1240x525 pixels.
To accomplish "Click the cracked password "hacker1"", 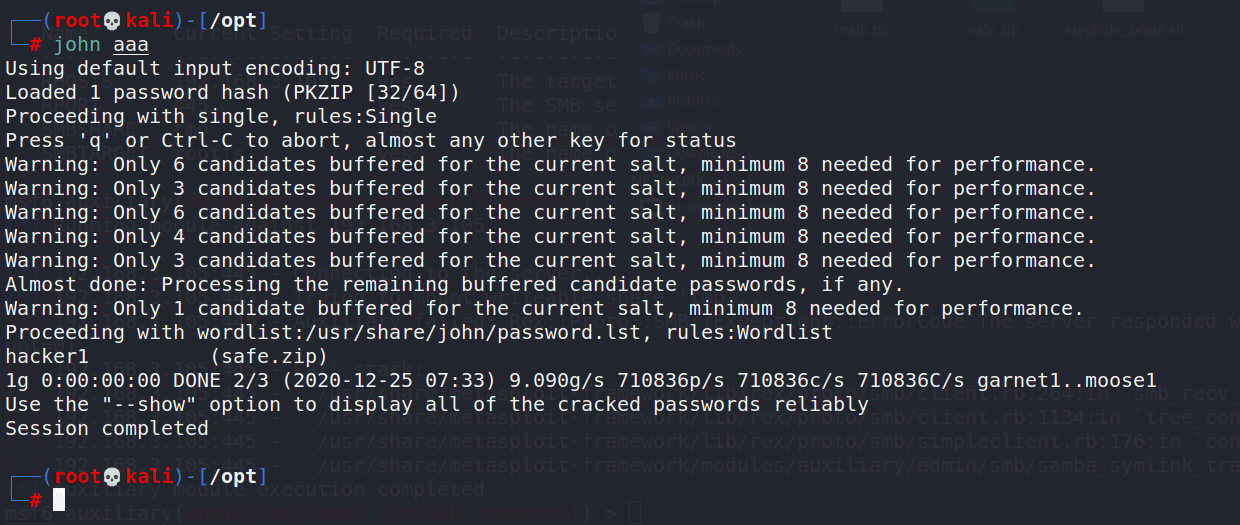I will click(47, 356).
